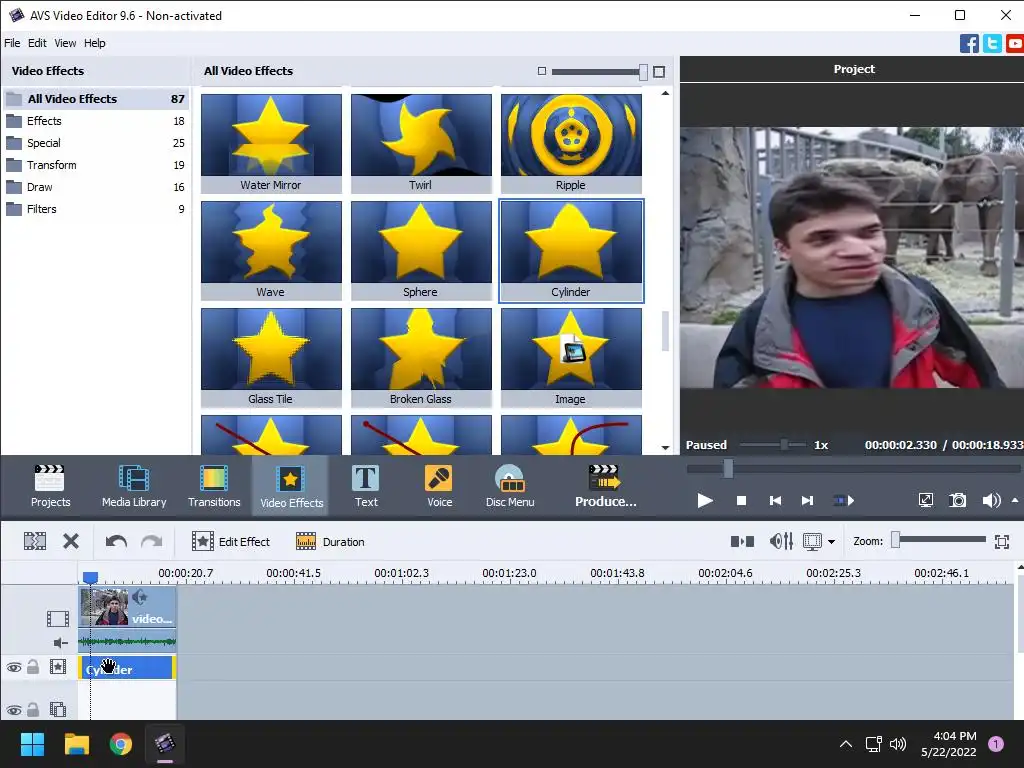Click the Produce button
This screenshot has height=768, width=1024.
click(x=605, y=486)
